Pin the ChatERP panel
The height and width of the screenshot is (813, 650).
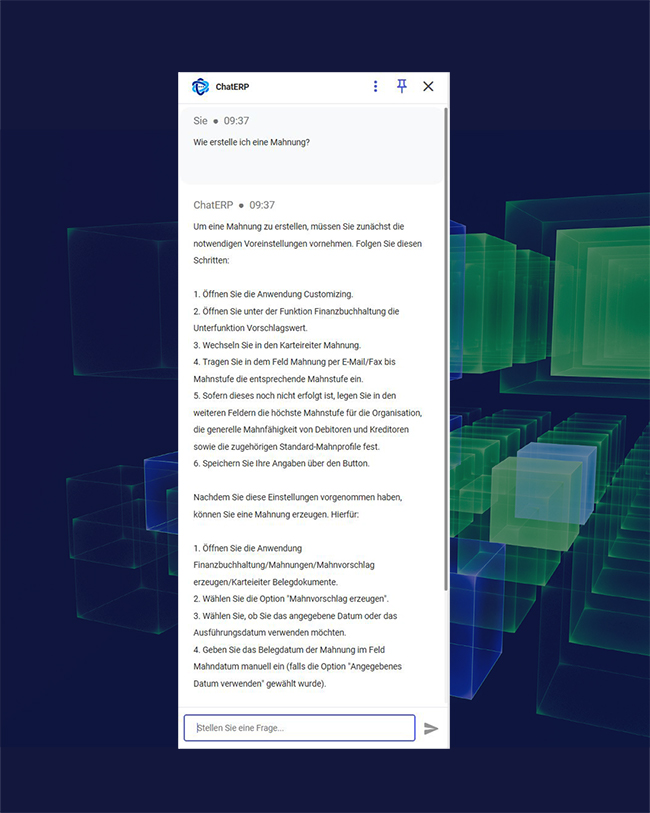[402, 87]
